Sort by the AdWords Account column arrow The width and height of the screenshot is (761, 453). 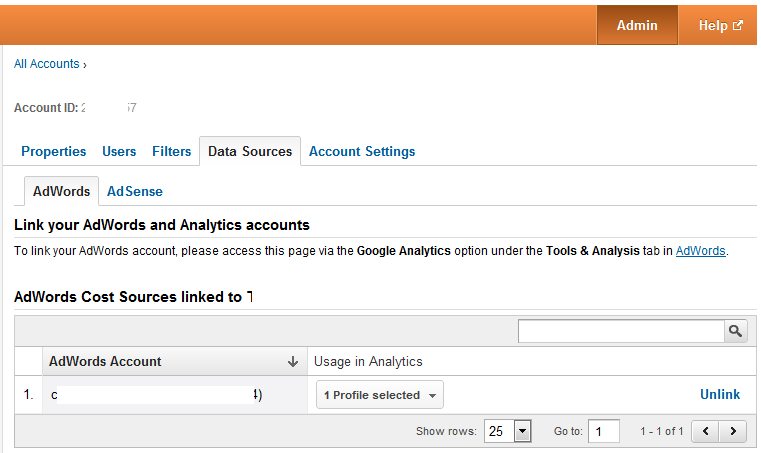click(293, 362)
